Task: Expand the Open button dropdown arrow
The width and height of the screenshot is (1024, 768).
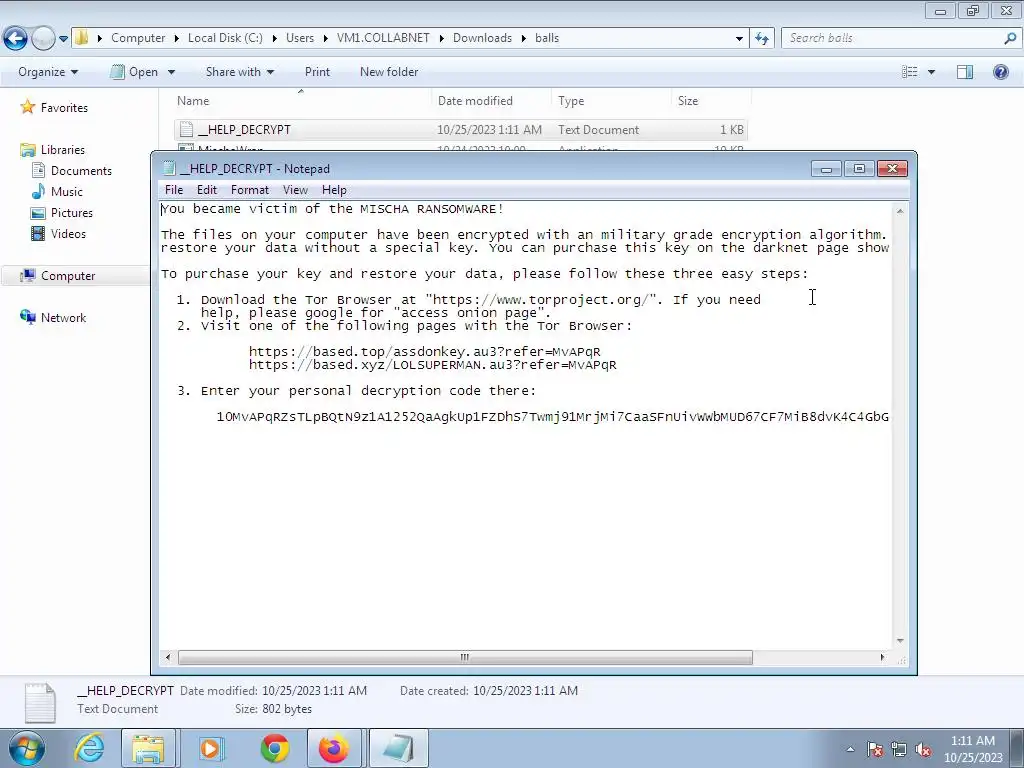Action: pyautogui.click(x=171, y=72)
